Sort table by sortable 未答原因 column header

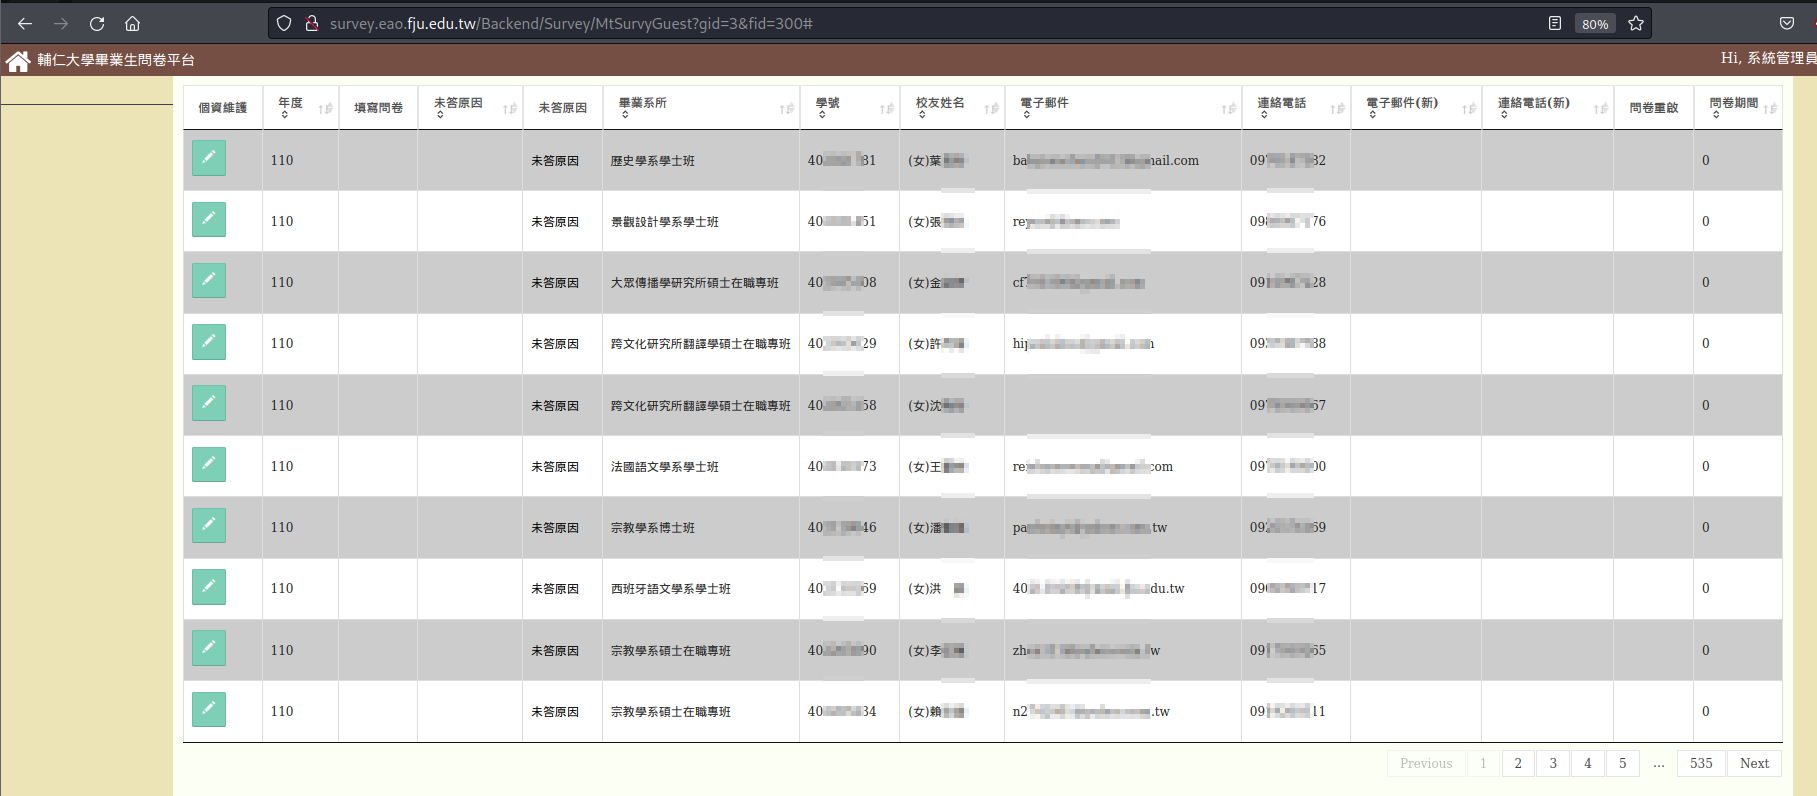(470, 107)
